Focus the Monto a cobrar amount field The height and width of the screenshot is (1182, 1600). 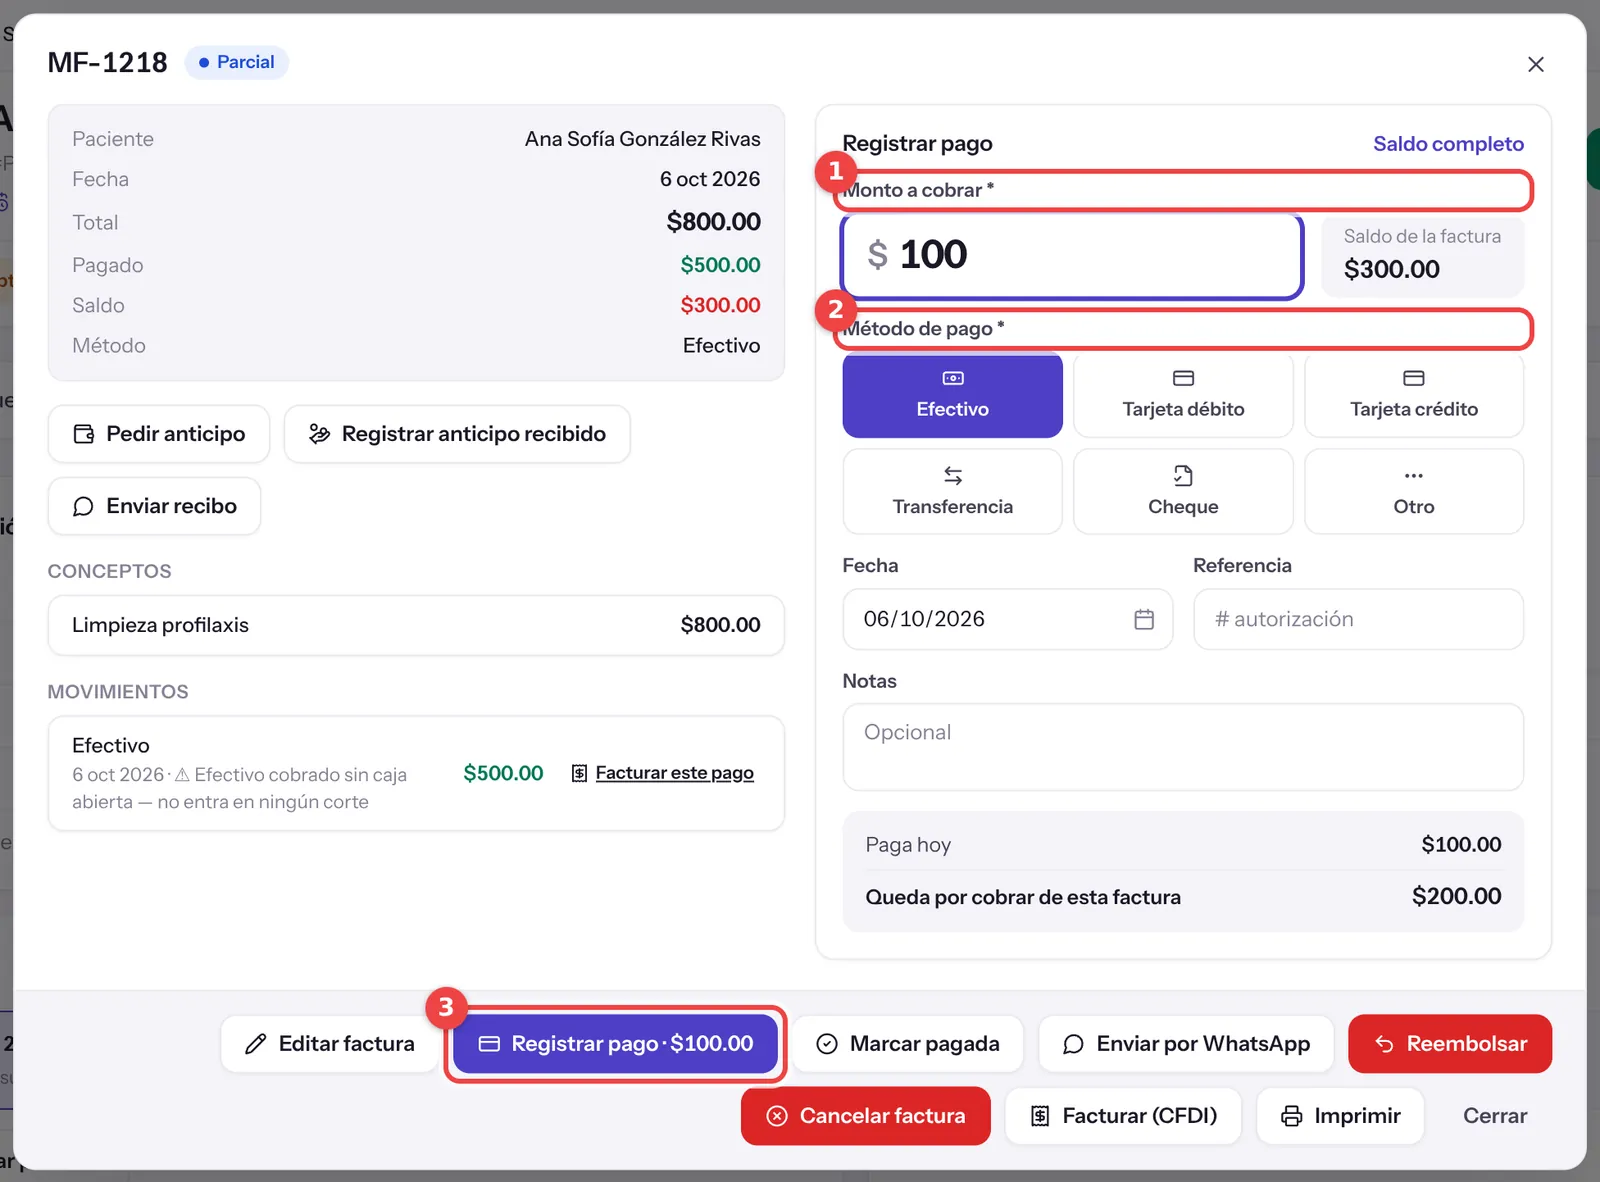[x=1072, y=256]
